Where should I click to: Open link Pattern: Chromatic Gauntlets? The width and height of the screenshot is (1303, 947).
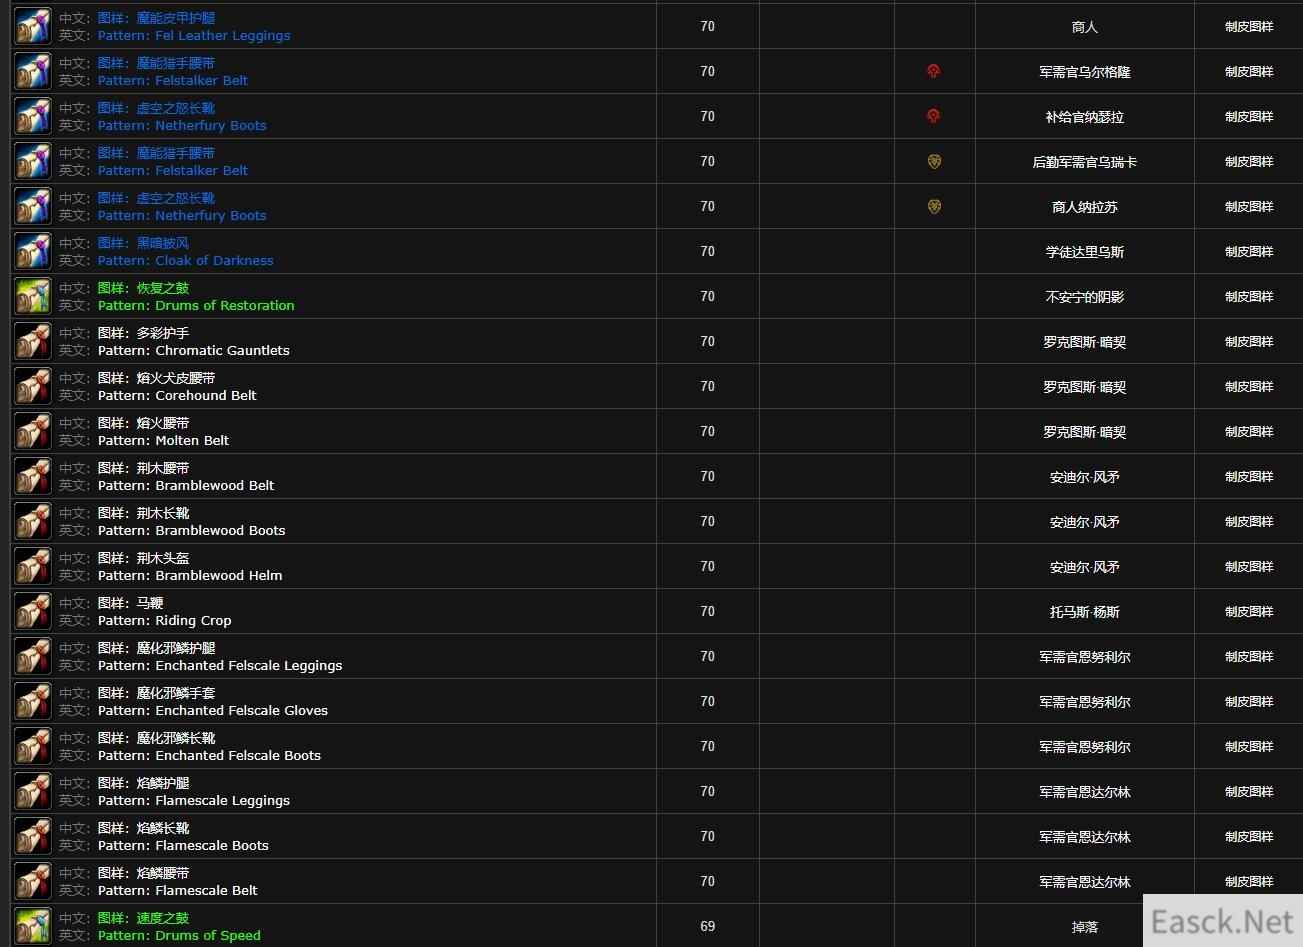coord(194,350)
